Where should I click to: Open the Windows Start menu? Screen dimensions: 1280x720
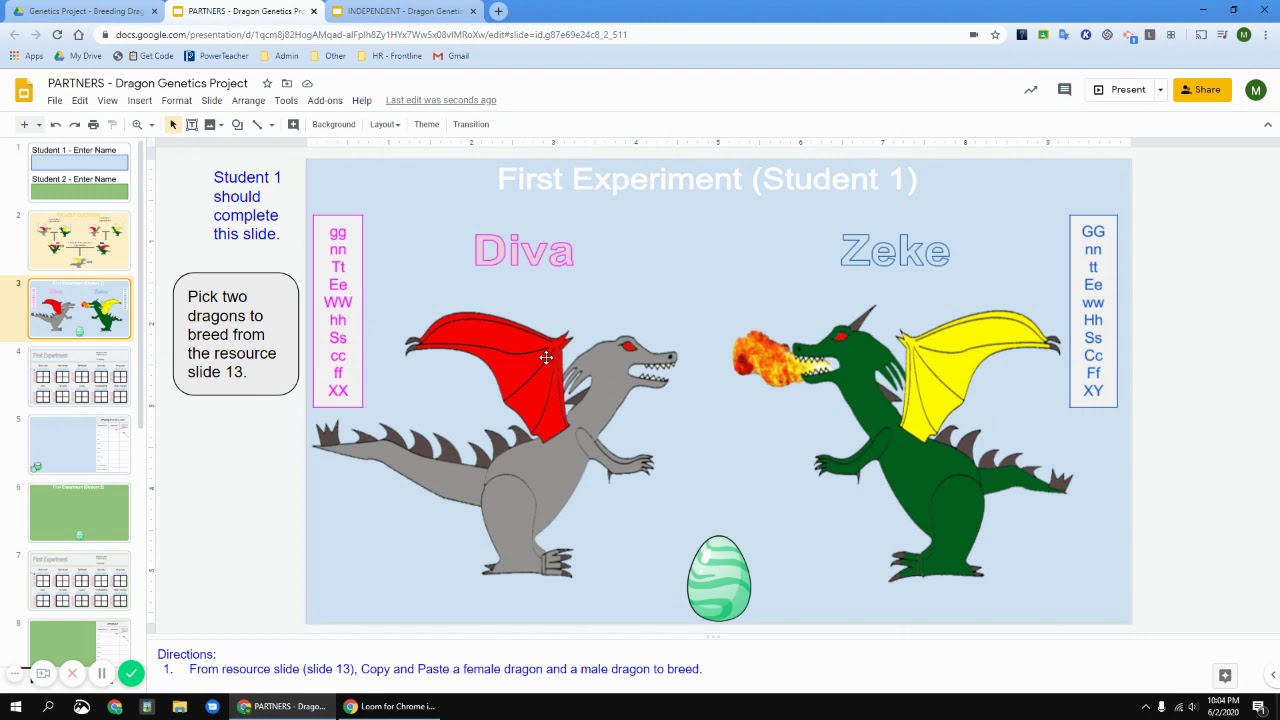pos(15,706)
